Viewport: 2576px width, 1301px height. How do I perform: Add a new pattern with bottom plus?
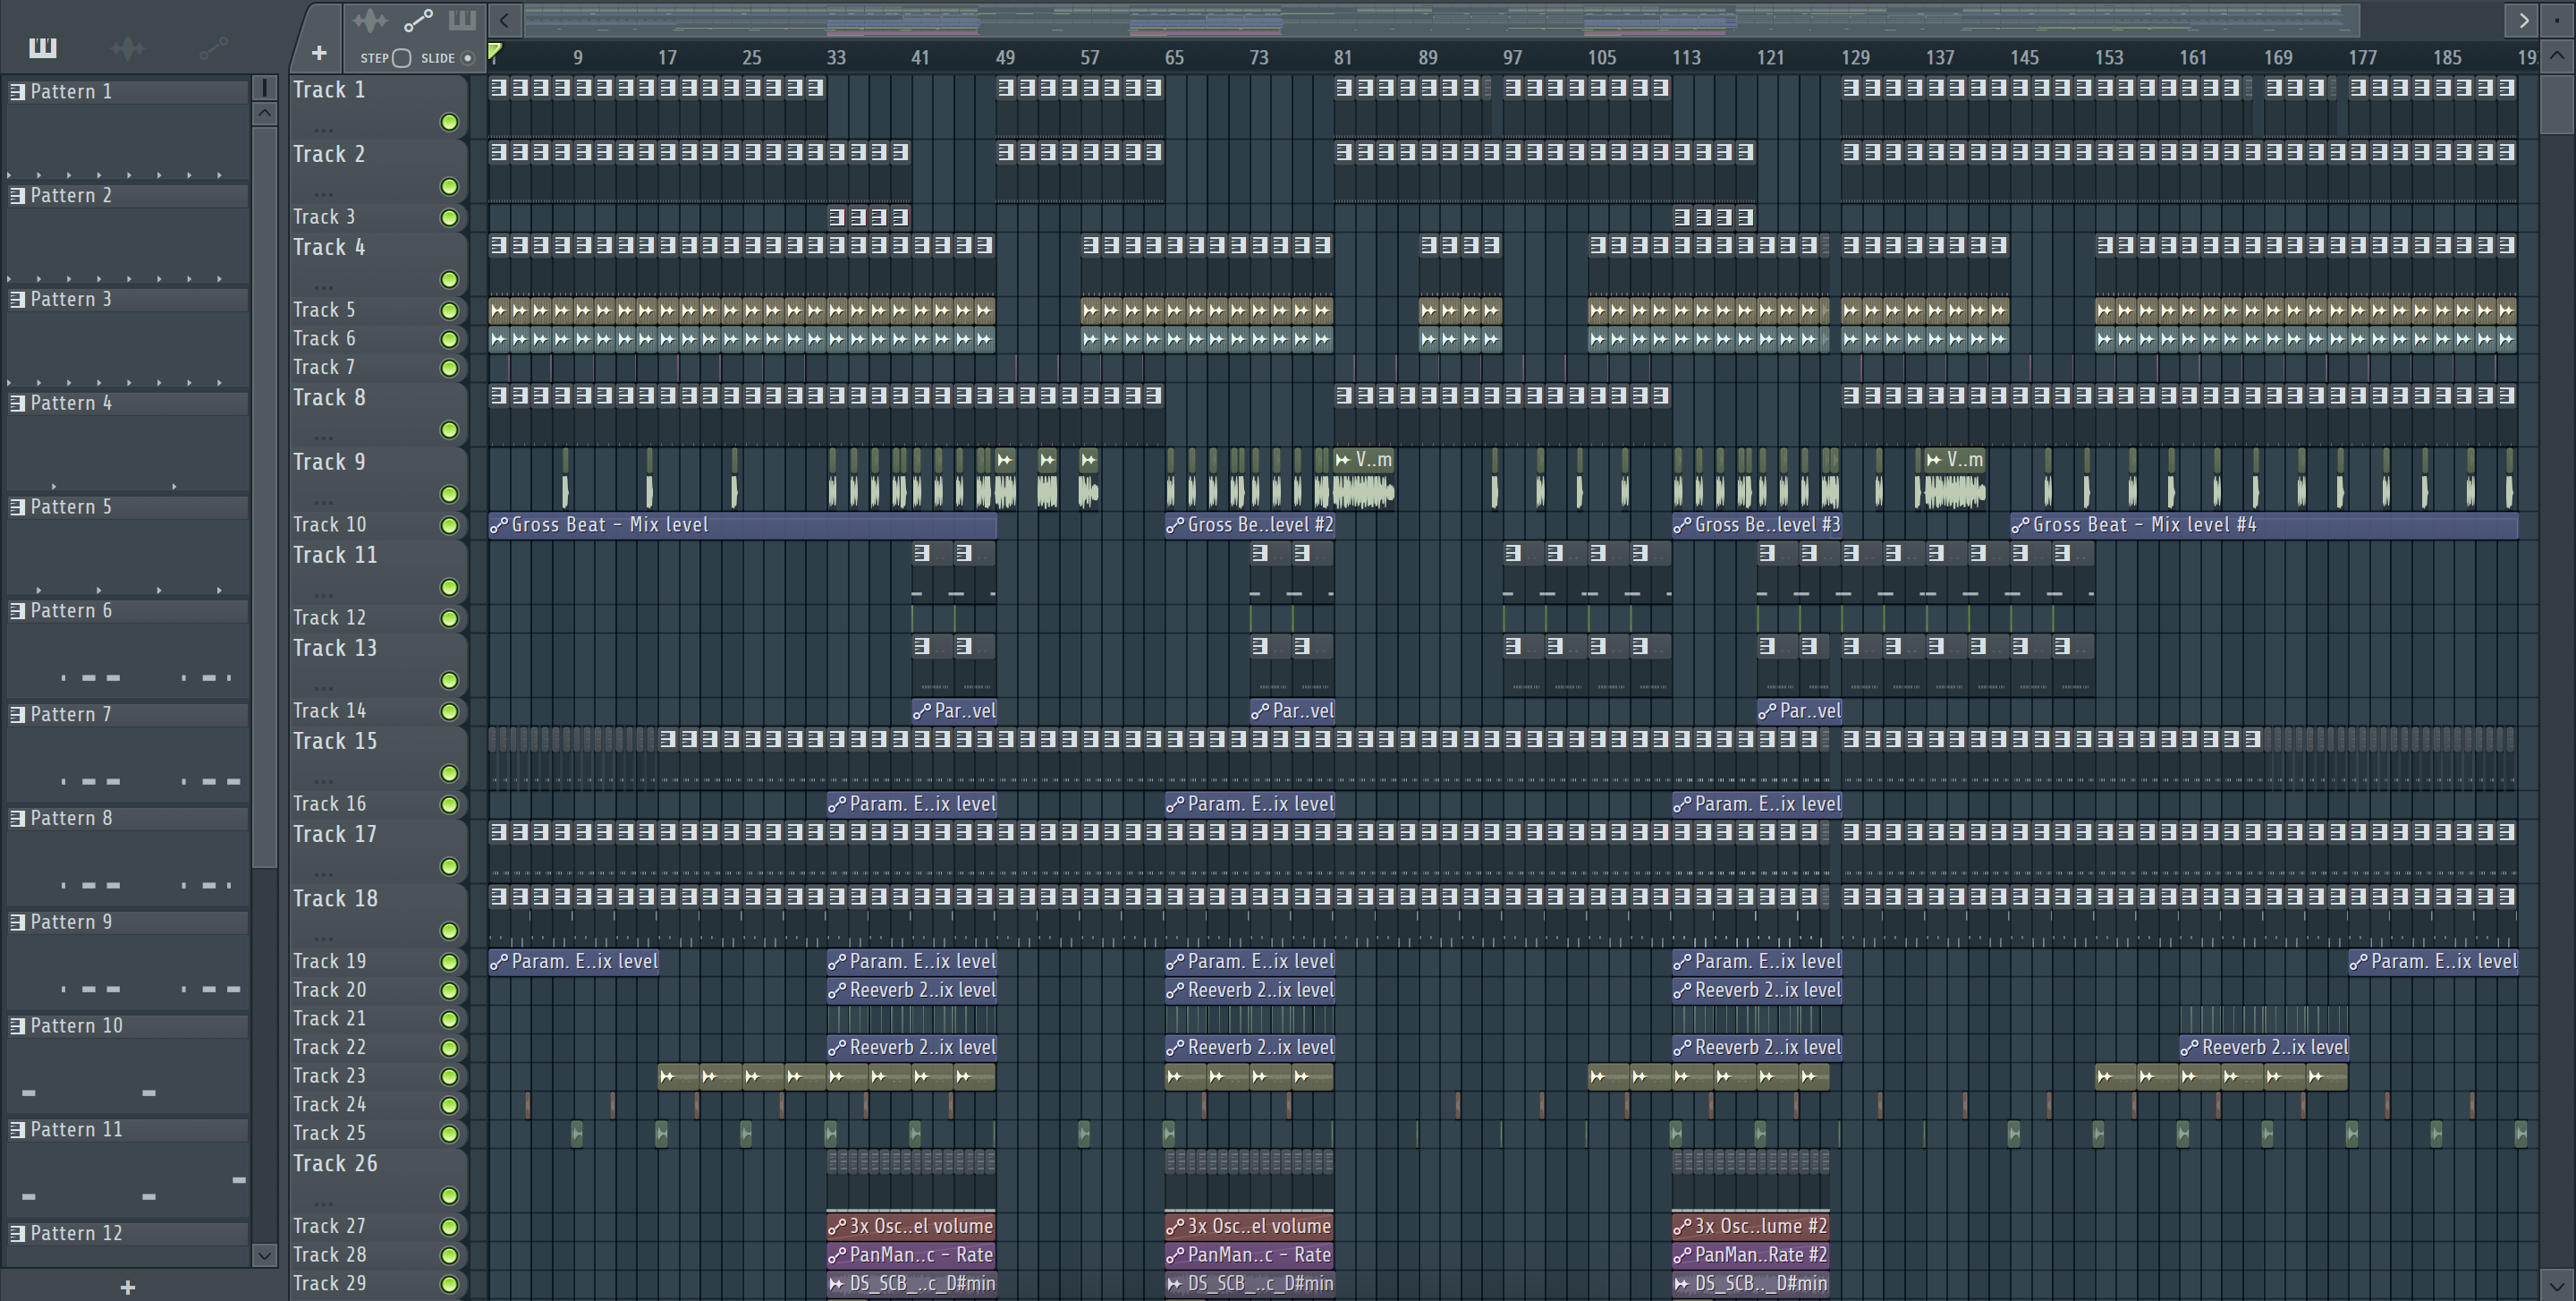[x=127, y=1287]
